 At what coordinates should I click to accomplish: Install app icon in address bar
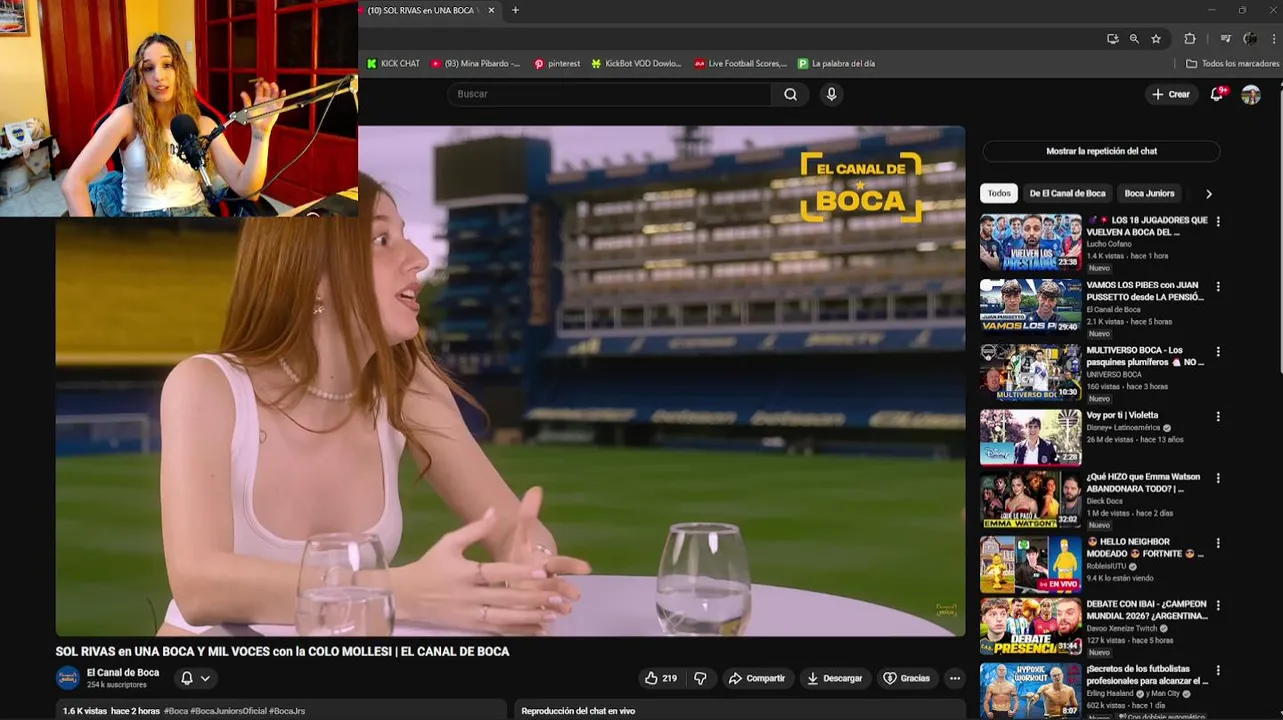1112,39
